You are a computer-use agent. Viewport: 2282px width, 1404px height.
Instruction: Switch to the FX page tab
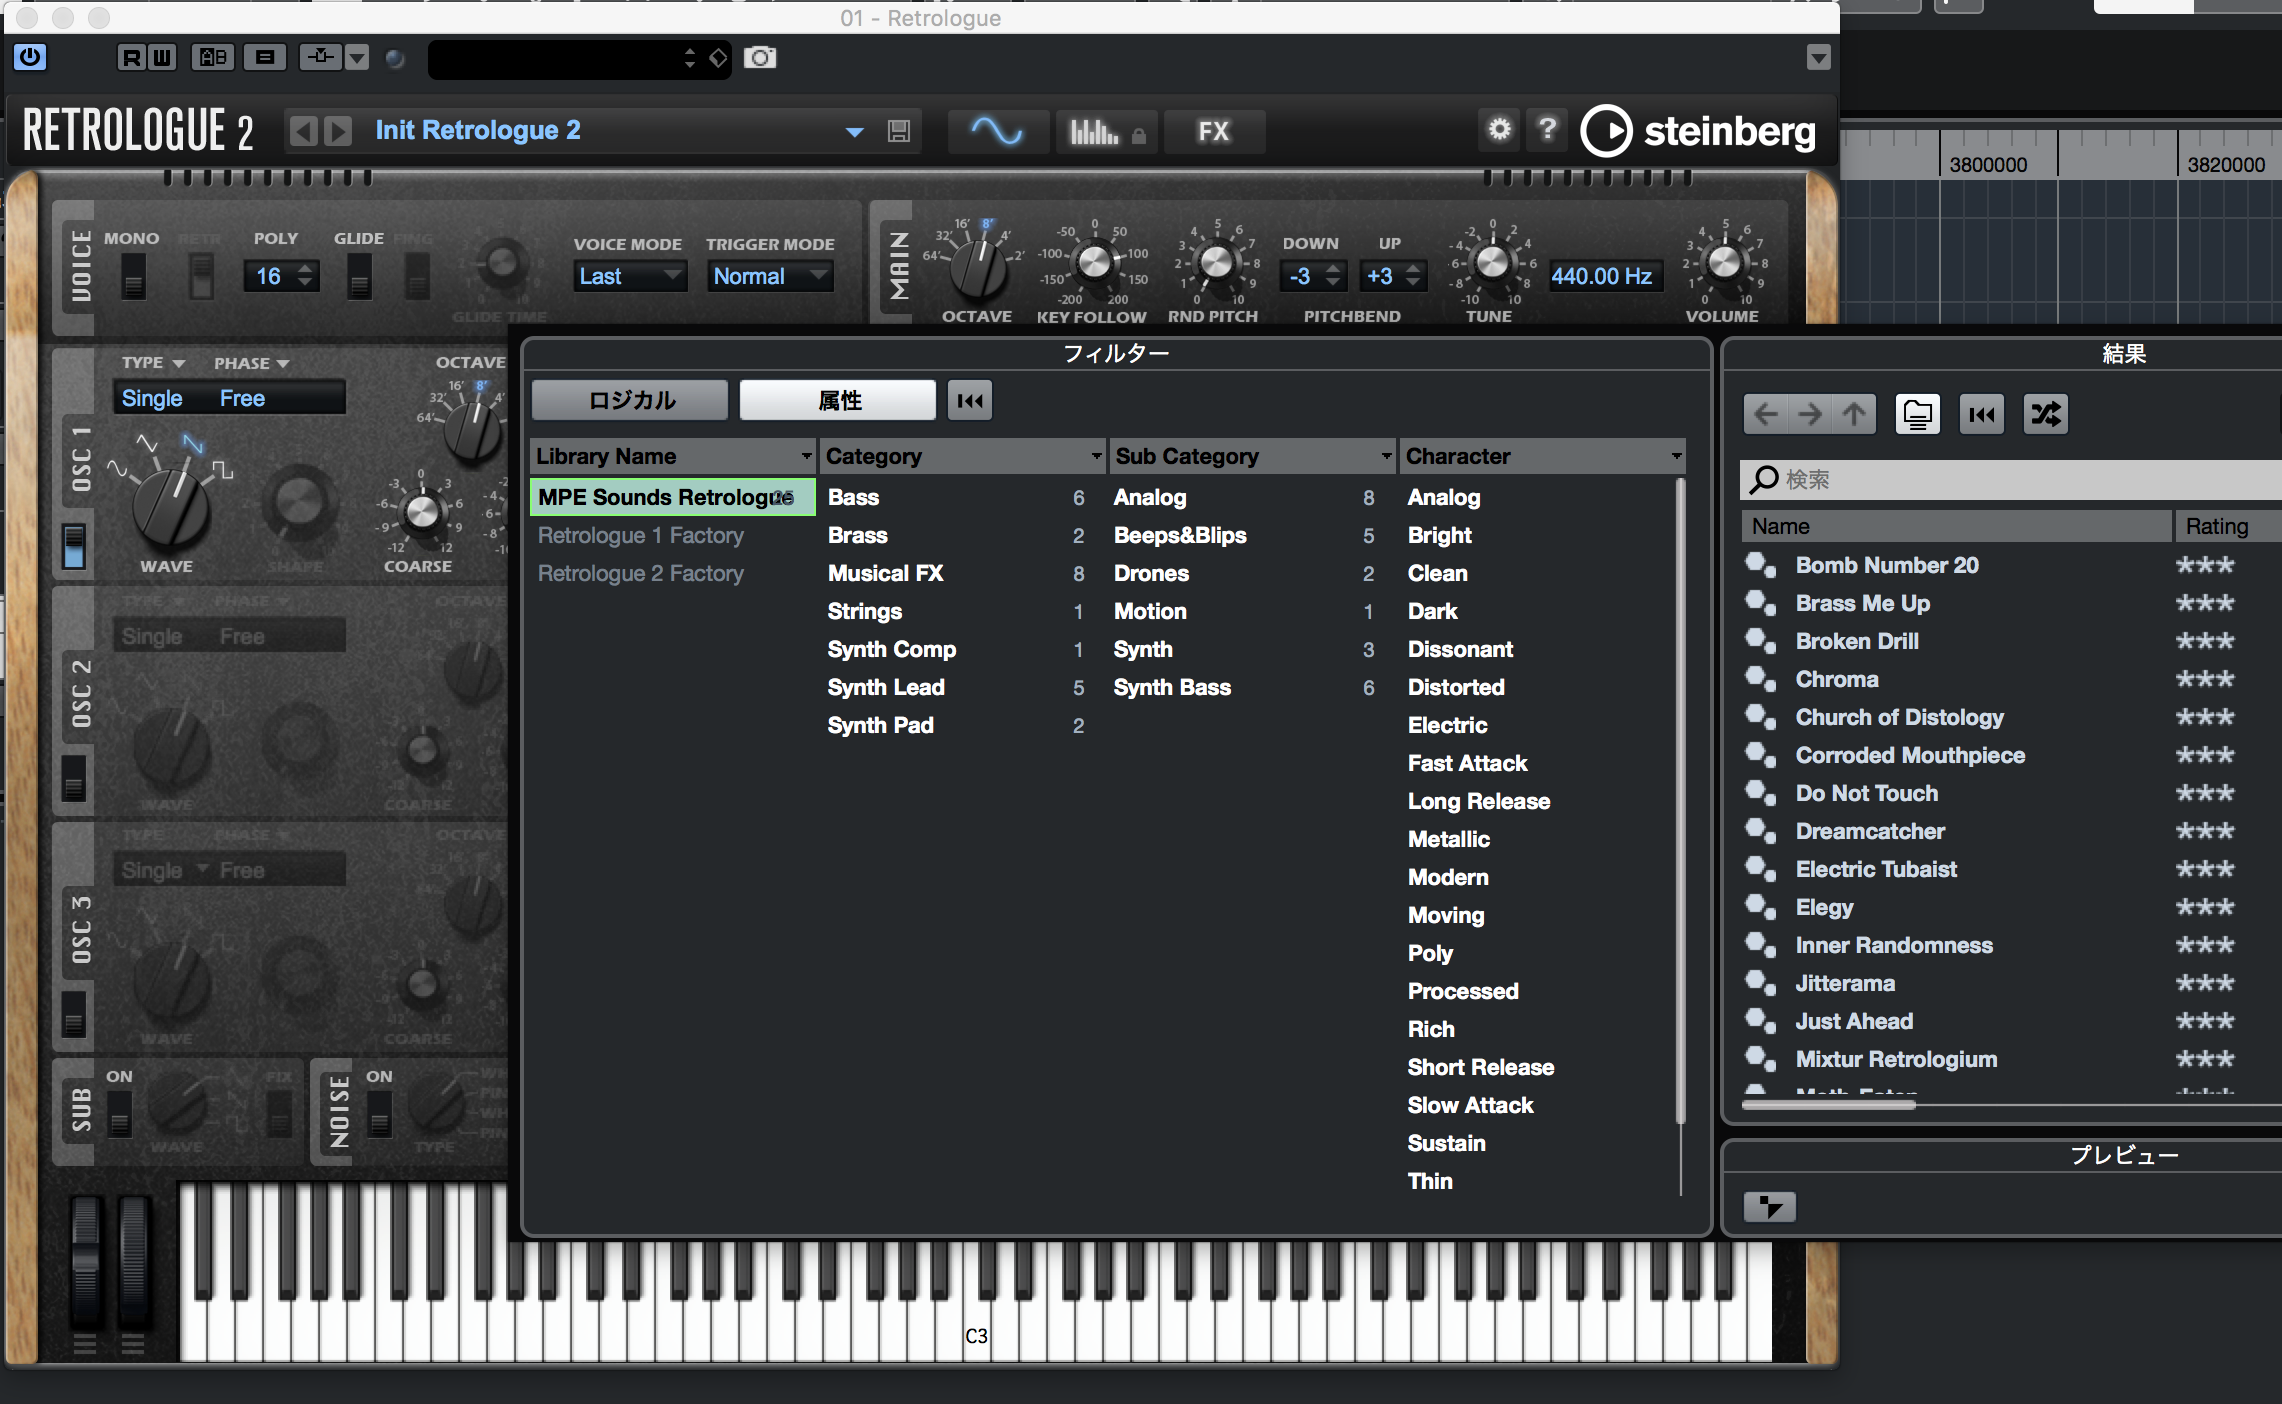[x=1213, y=131]
